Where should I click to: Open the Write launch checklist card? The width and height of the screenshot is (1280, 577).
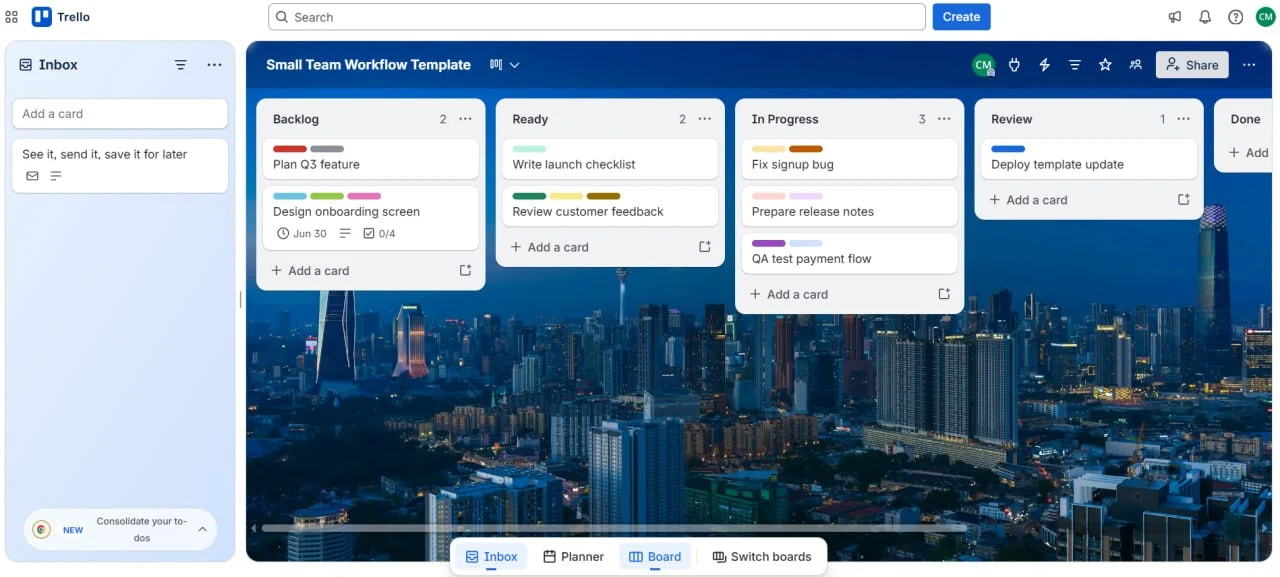coord(610,159)
